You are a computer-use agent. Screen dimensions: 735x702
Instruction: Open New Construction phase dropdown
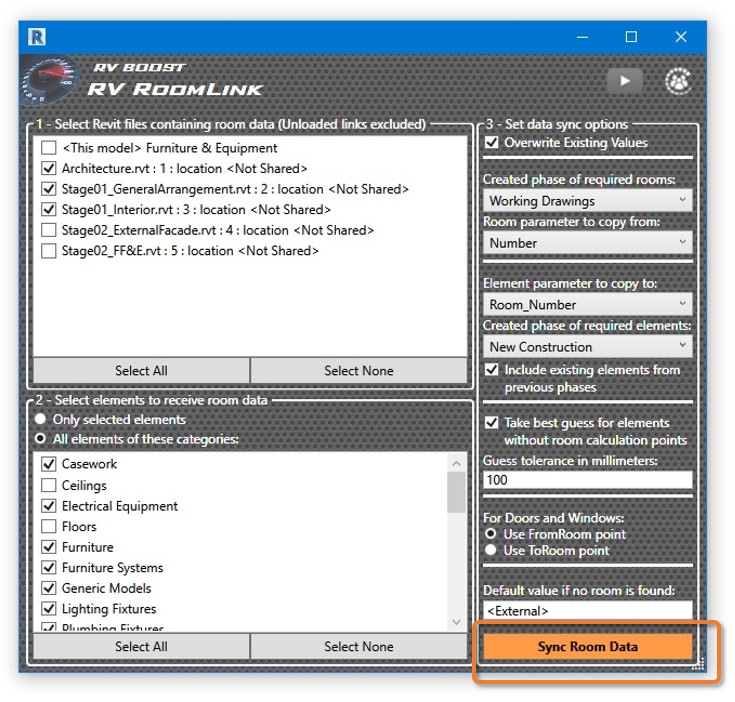588,347
